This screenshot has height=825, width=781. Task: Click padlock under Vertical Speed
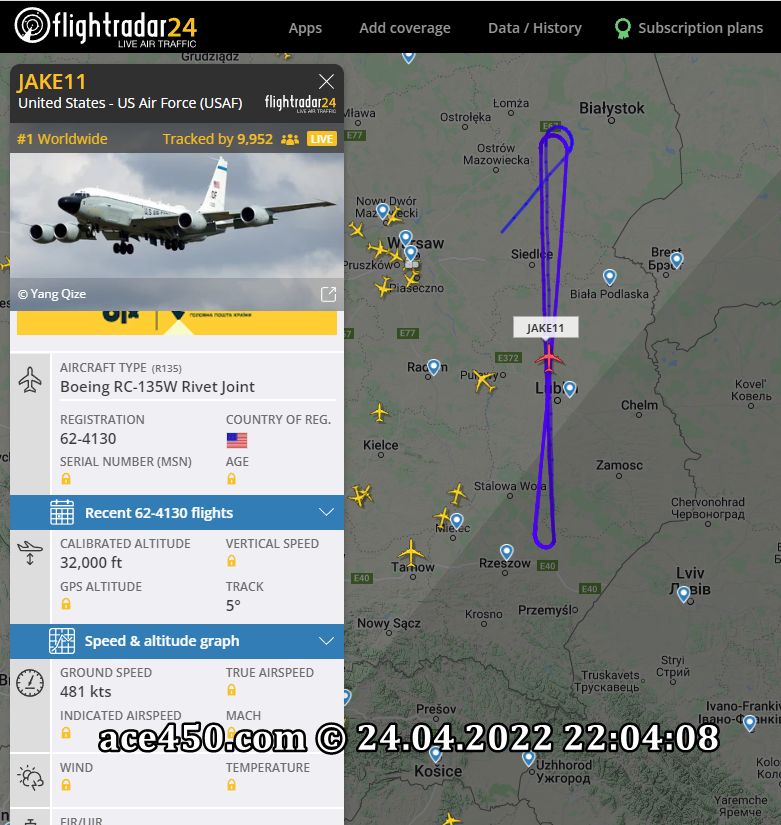(231, 561)
